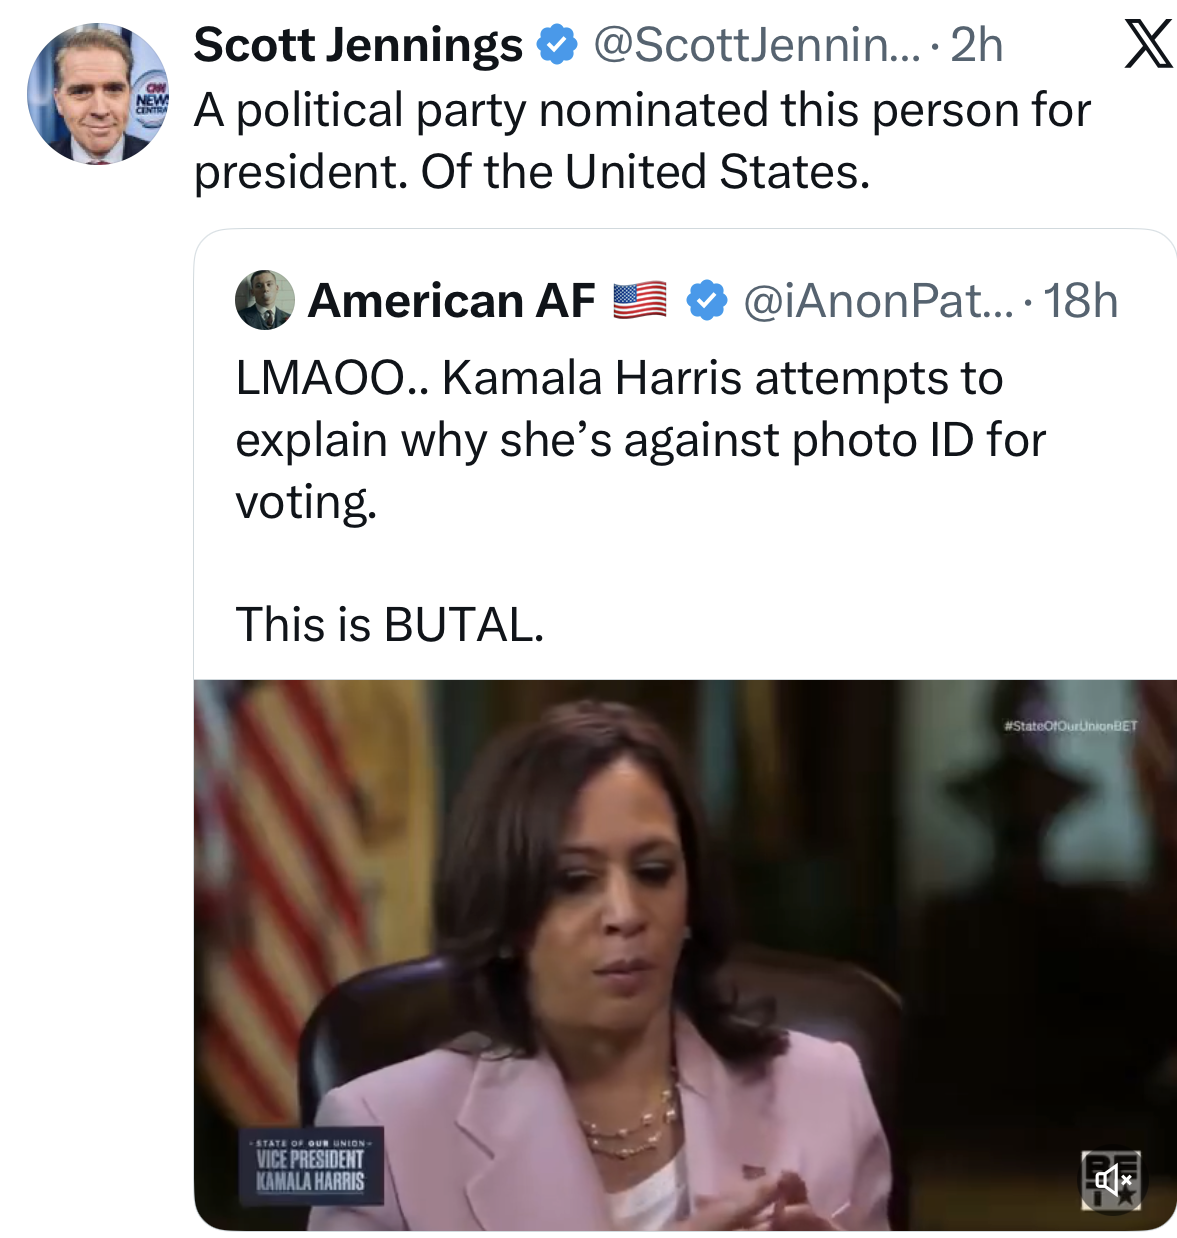Click Scott Jennings' blue verified badge
Viewport: 1177px width, 1238px height.
558,45
